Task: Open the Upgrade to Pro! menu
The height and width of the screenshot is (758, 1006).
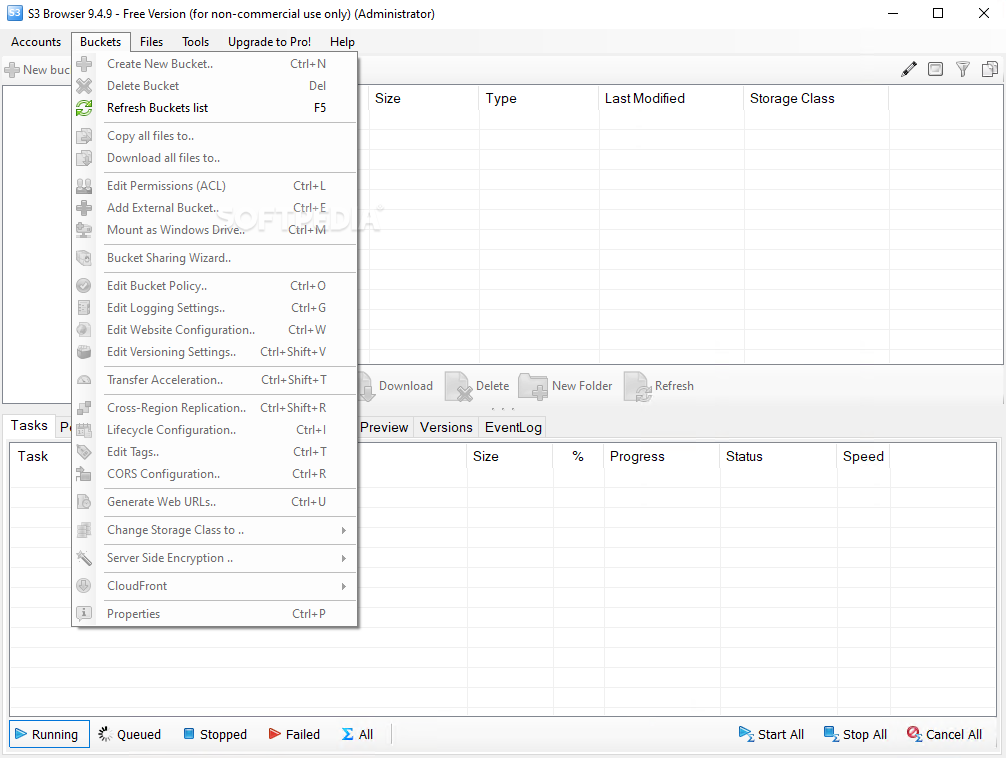Action: [269, 42]
